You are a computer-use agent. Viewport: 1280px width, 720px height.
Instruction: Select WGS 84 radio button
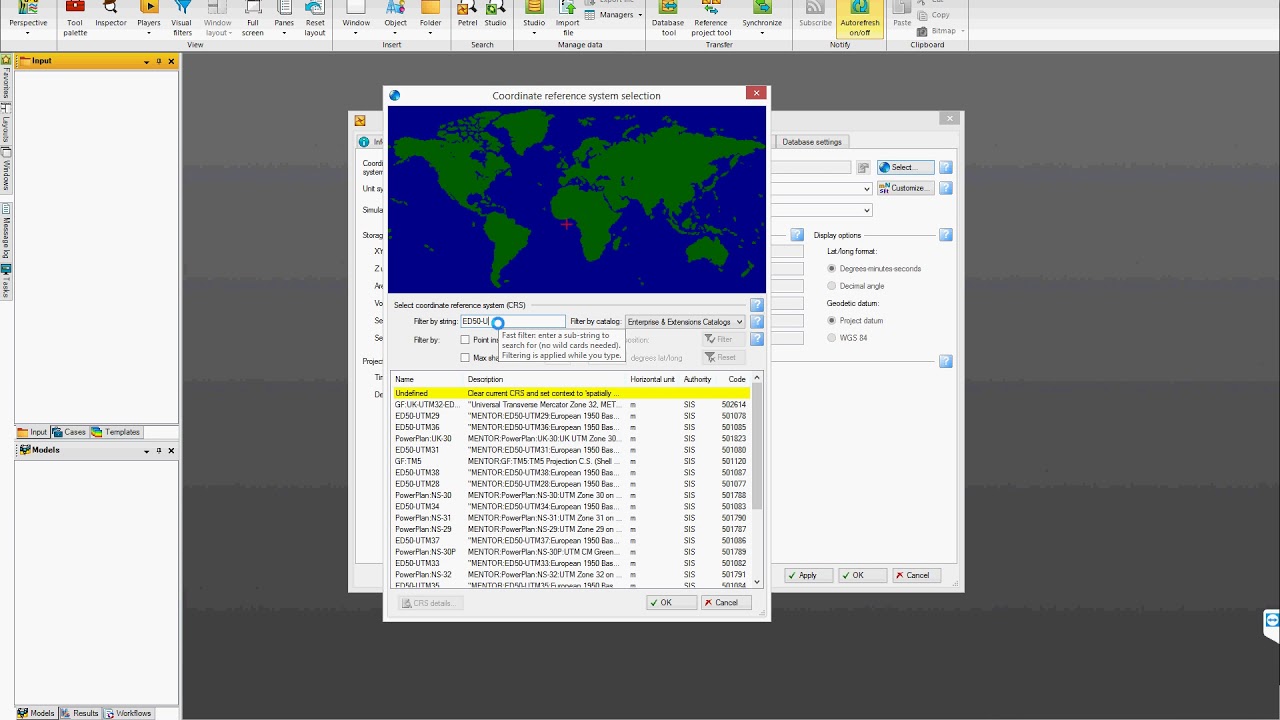[832, 338]
